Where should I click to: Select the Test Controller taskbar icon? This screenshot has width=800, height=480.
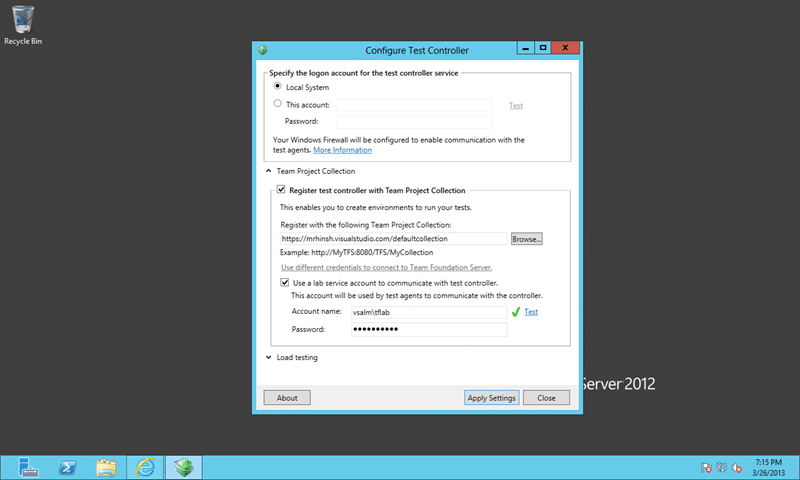[184, 467]
